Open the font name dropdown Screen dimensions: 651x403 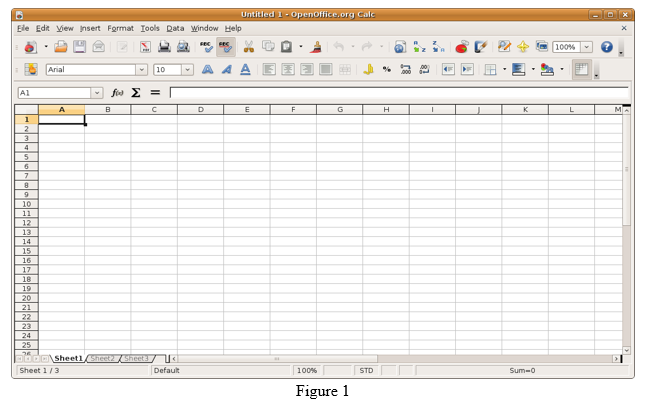[x=141, y=70]
